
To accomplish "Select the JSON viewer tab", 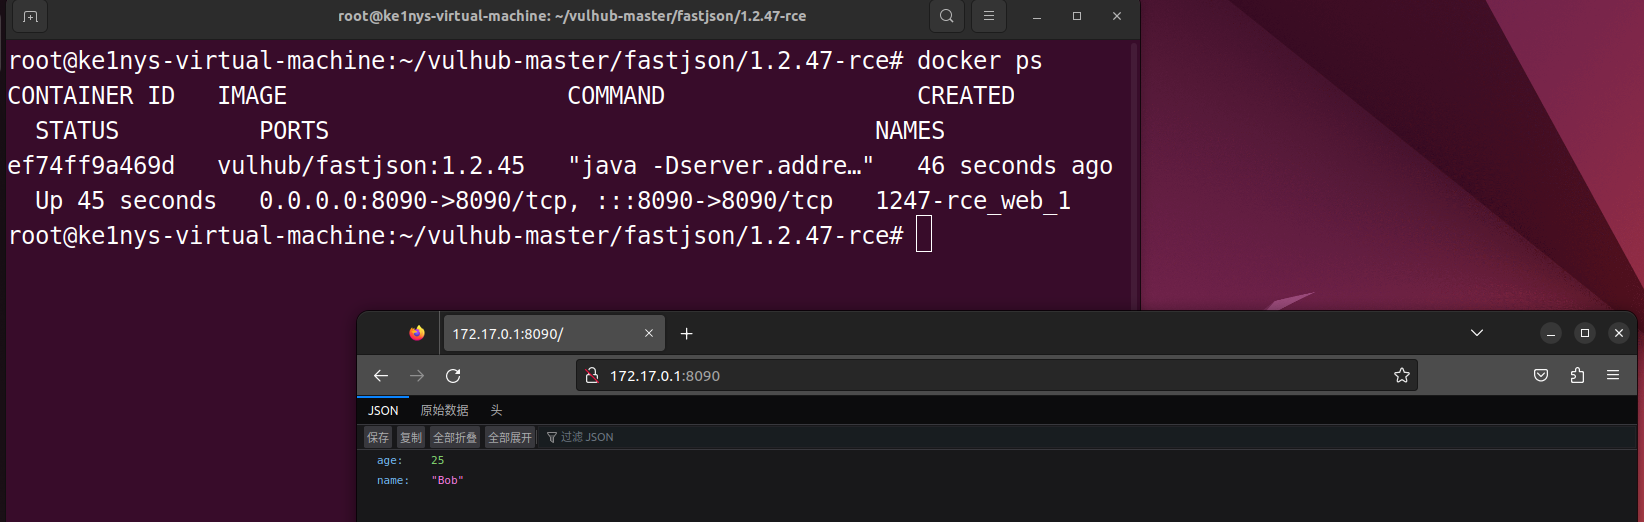I will point(383,411).
